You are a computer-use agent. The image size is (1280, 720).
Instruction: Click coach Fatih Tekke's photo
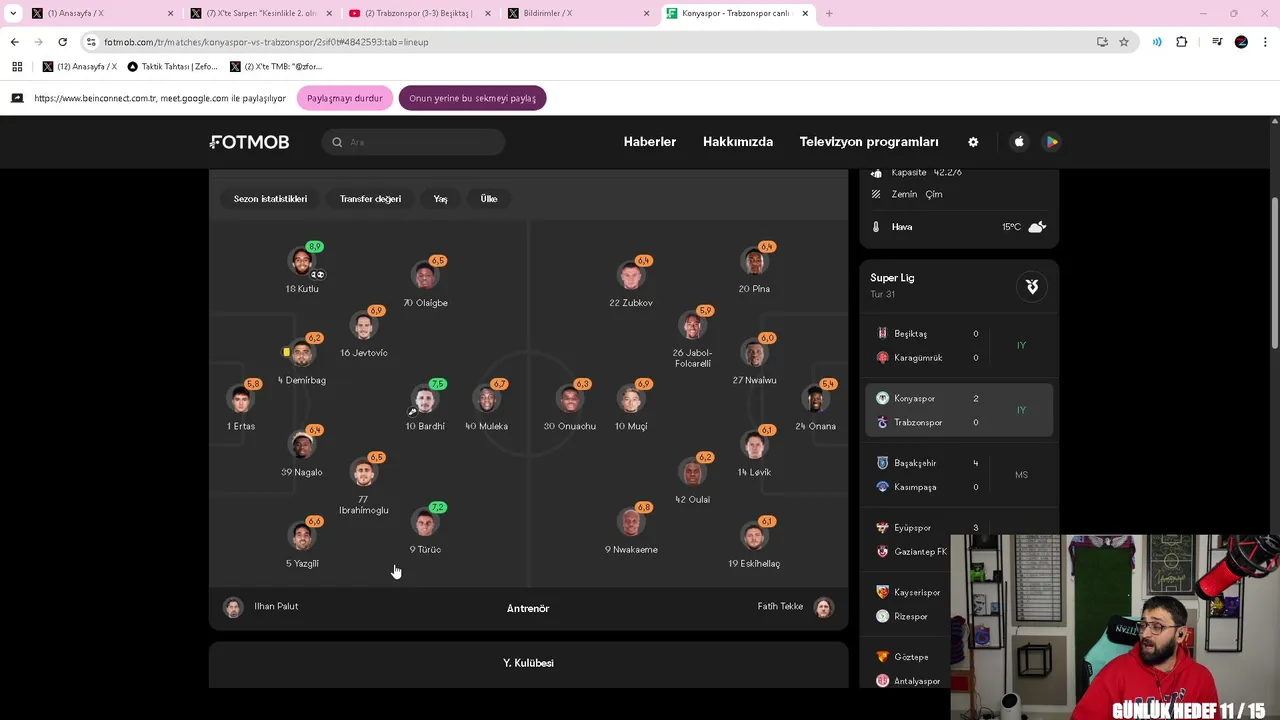point(823,607)
